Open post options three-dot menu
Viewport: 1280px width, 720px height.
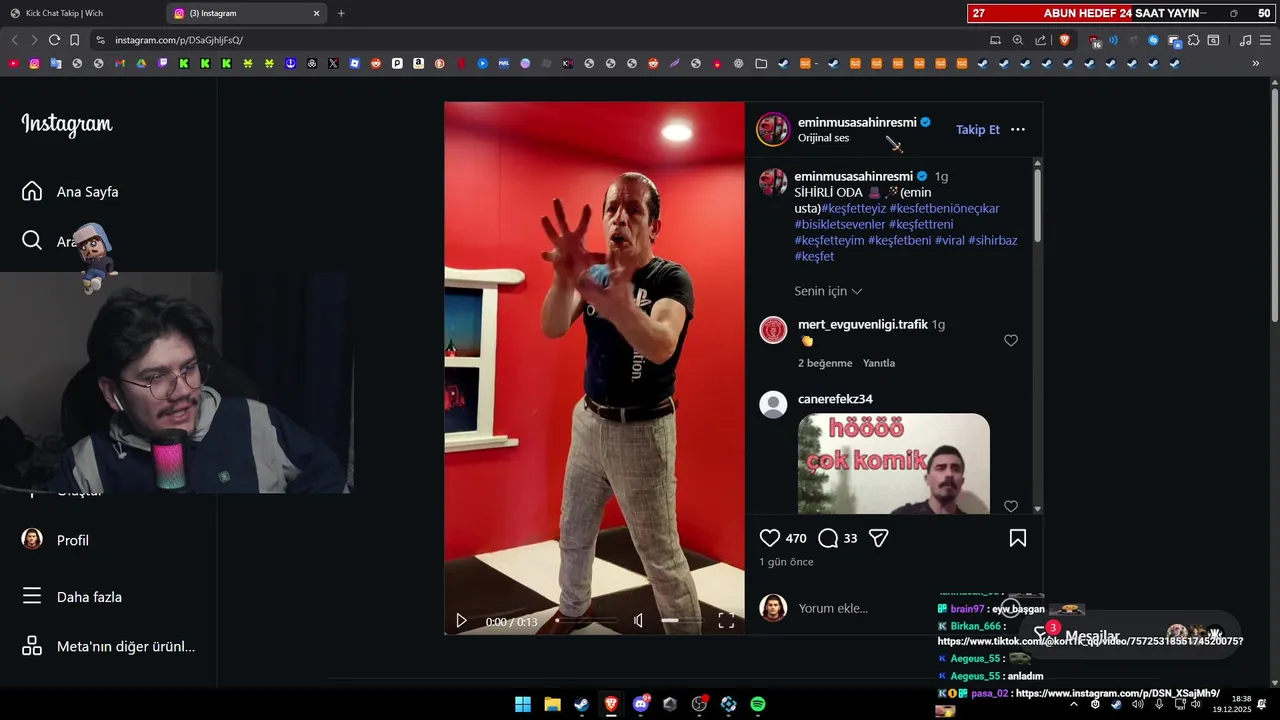[x=1018, y=130]
